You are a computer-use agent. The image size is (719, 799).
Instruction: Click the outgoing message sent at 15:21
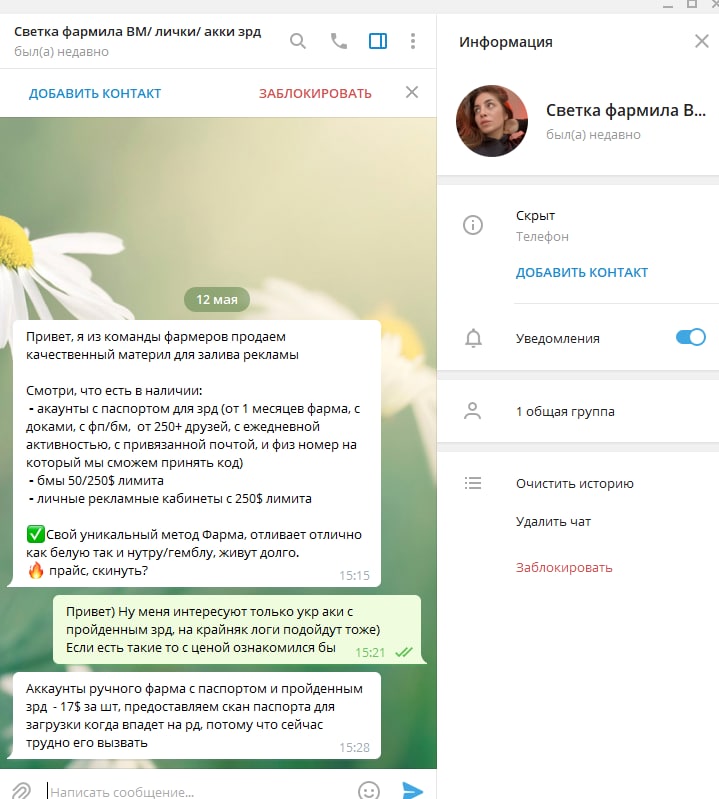point(237,630)
